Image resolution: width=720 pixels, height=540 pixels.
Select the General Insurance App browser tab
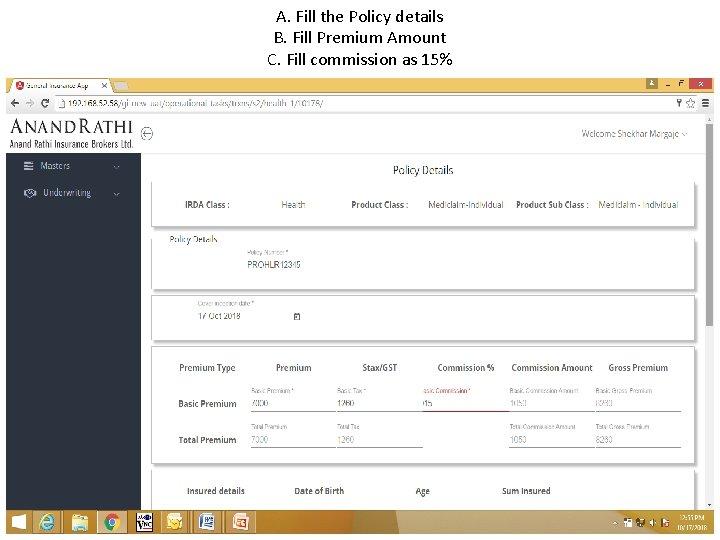(x=61, y=85)
